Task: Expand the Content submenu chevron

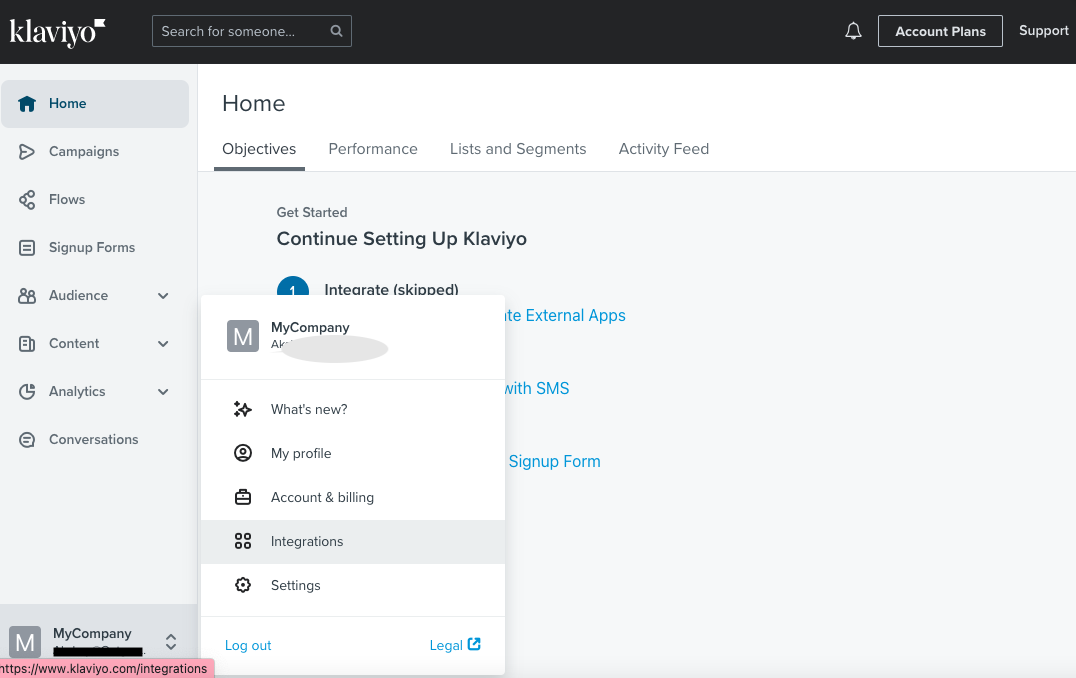Action: tap(163, 344)
